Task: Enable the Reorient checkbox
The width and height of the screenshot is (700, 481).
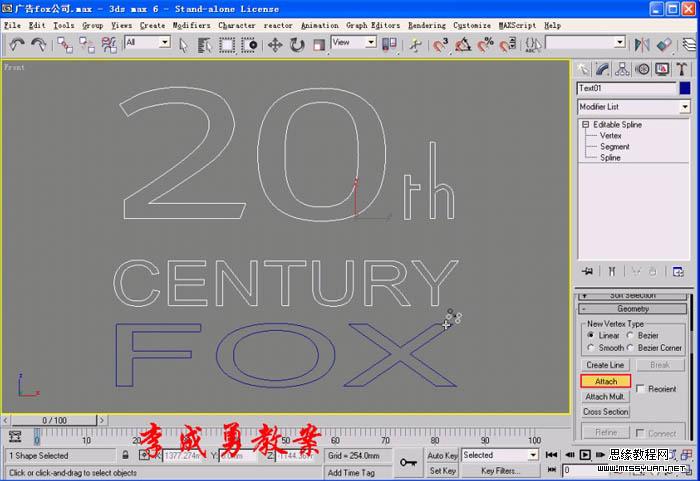Action: 640,389
